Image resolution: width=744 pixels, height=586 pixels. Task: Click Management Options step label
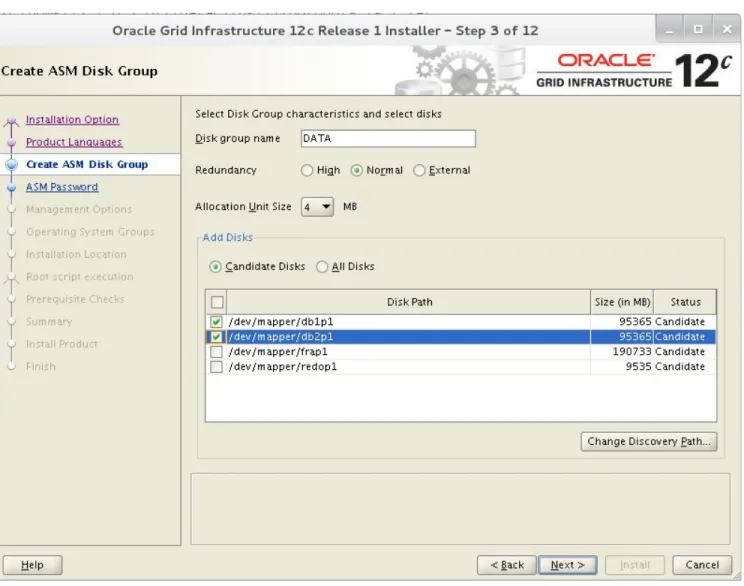point(79,209)
